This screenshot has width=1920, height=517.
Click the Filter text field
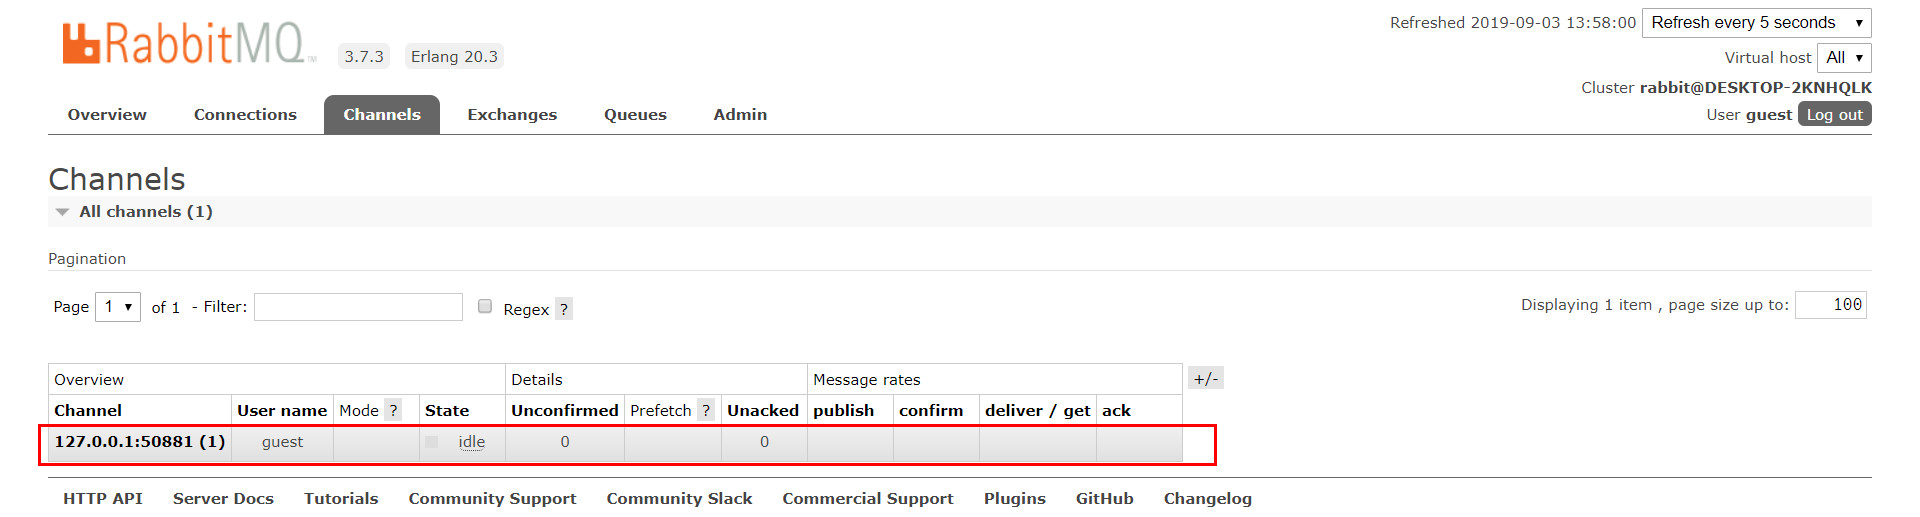click(358, 307)
